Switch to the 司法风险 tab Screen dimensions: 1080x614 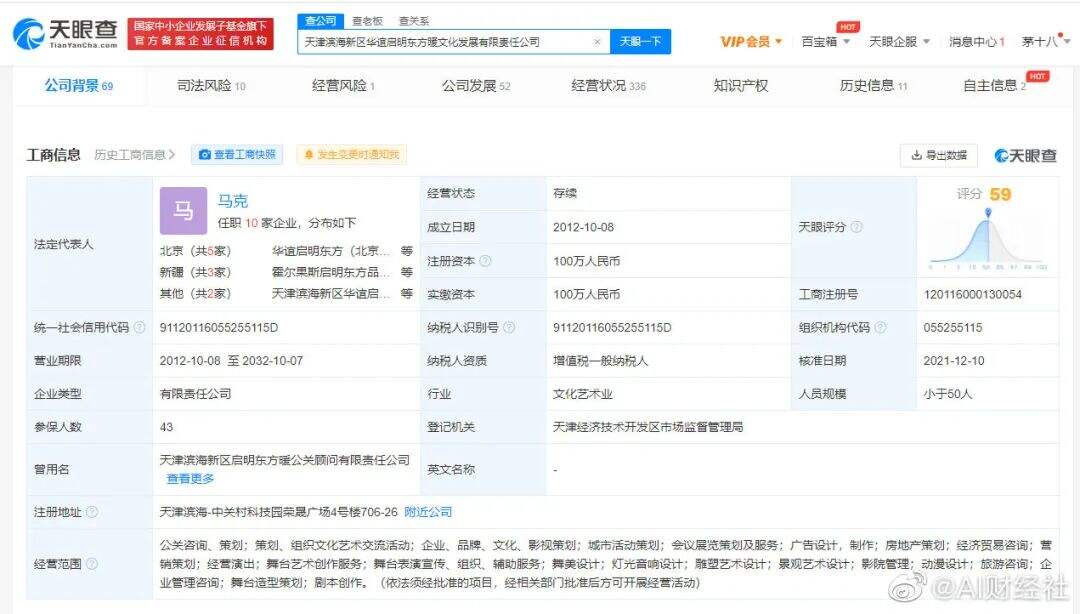tap(211, 85)
